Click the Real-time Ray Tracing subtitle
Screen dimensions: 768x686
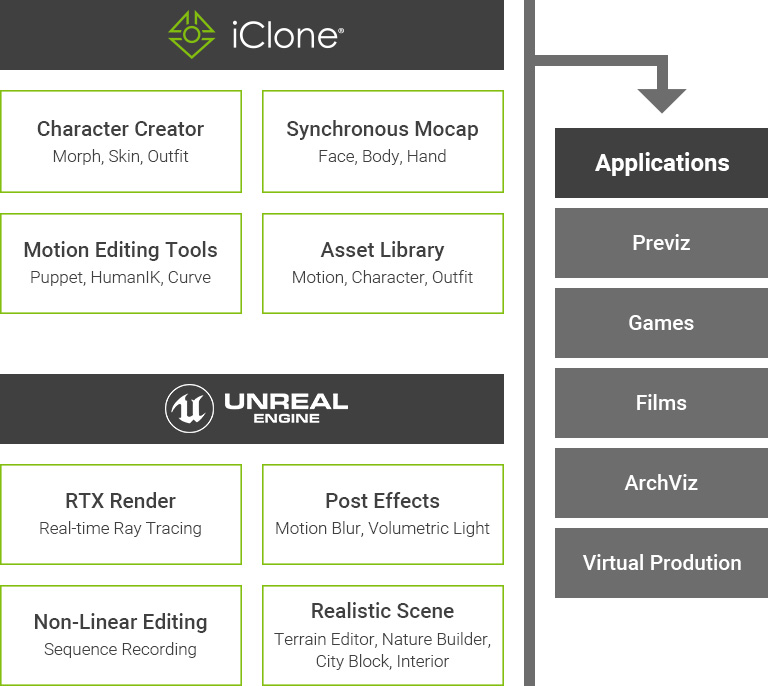pyautogui.click(x=121, y=528)
